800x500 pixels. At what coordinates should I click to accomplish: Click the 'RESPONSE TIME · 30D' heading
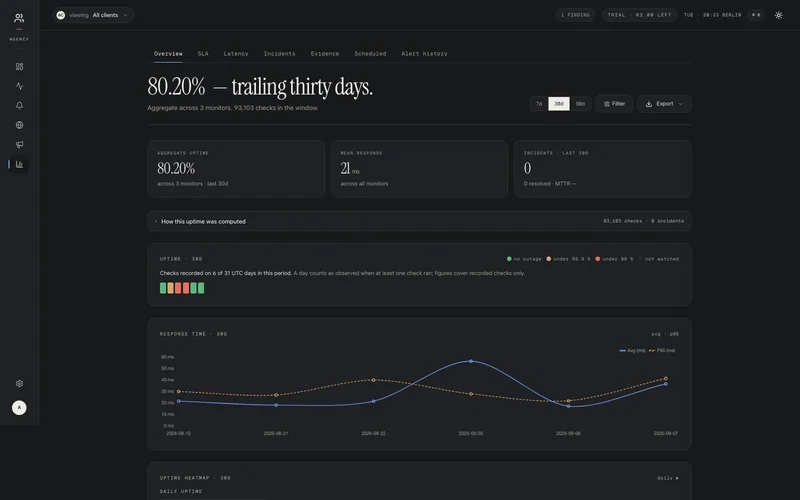coord(193,334)
